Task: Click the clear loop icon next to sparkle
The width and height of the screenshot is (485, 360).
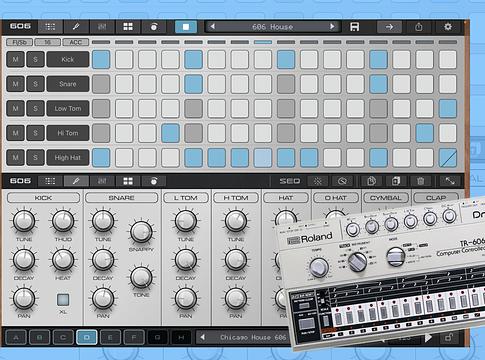Action: 342,181
